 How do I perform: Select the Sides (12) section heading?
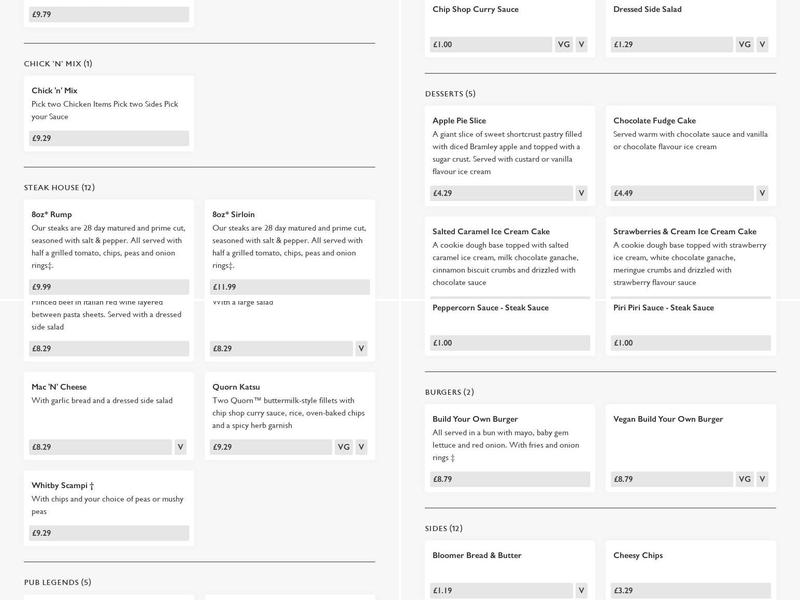tap(443, 528)
